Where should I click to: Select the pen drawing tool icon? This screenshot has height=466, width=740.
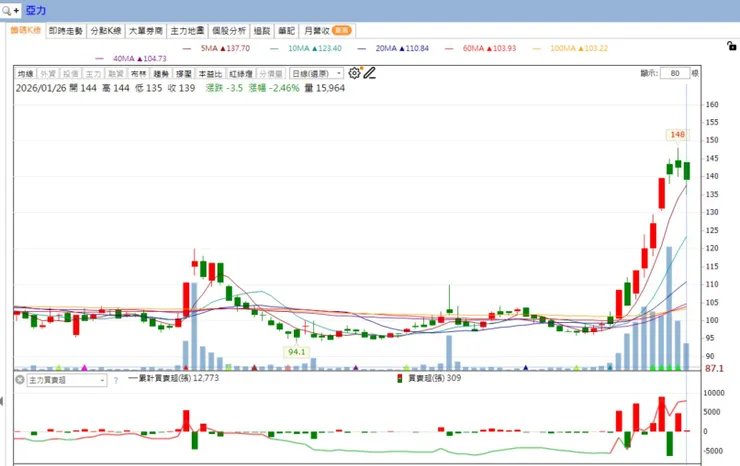point(370,73)
